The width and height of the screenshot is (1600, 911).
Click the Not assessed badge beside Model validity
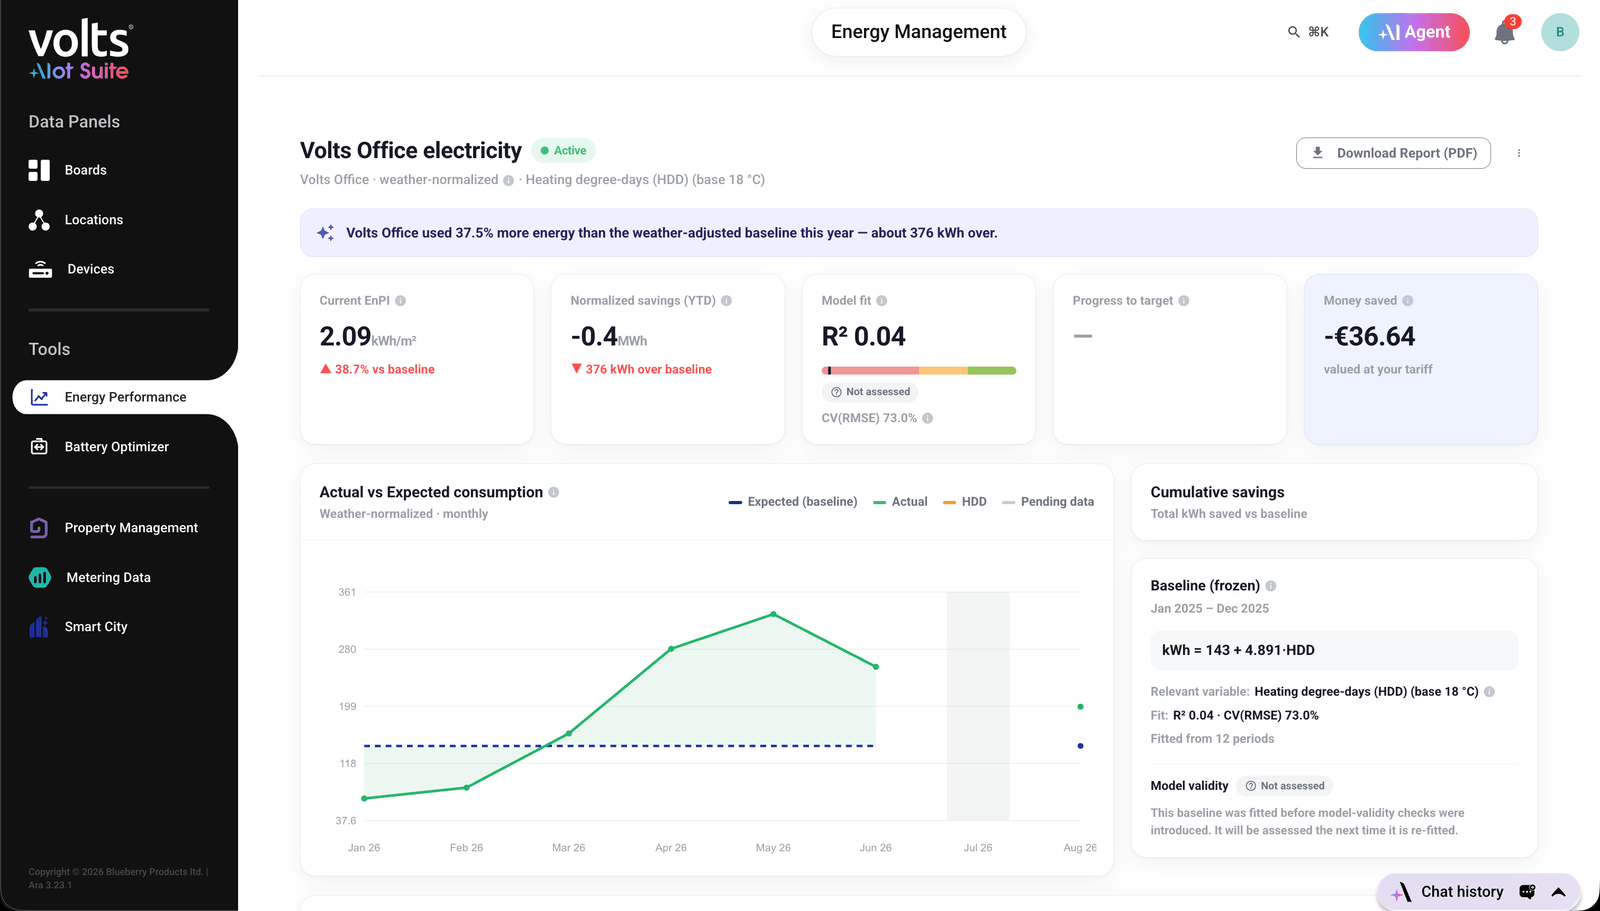click(x=1285, y=786)
